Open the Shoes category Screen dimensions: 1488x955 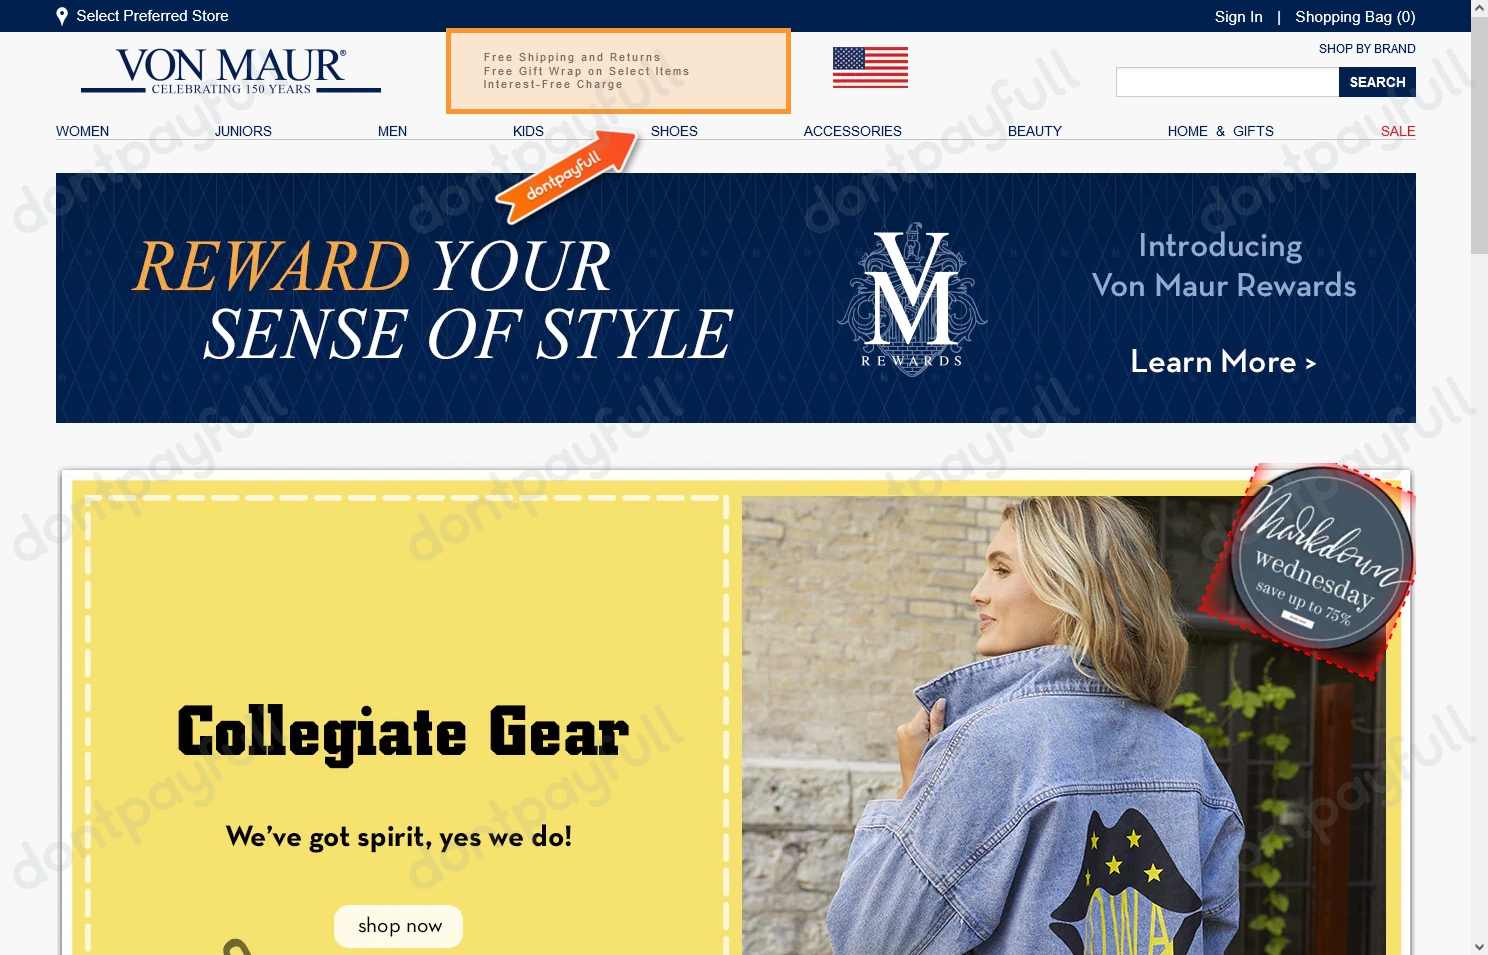tap(674, 131)
